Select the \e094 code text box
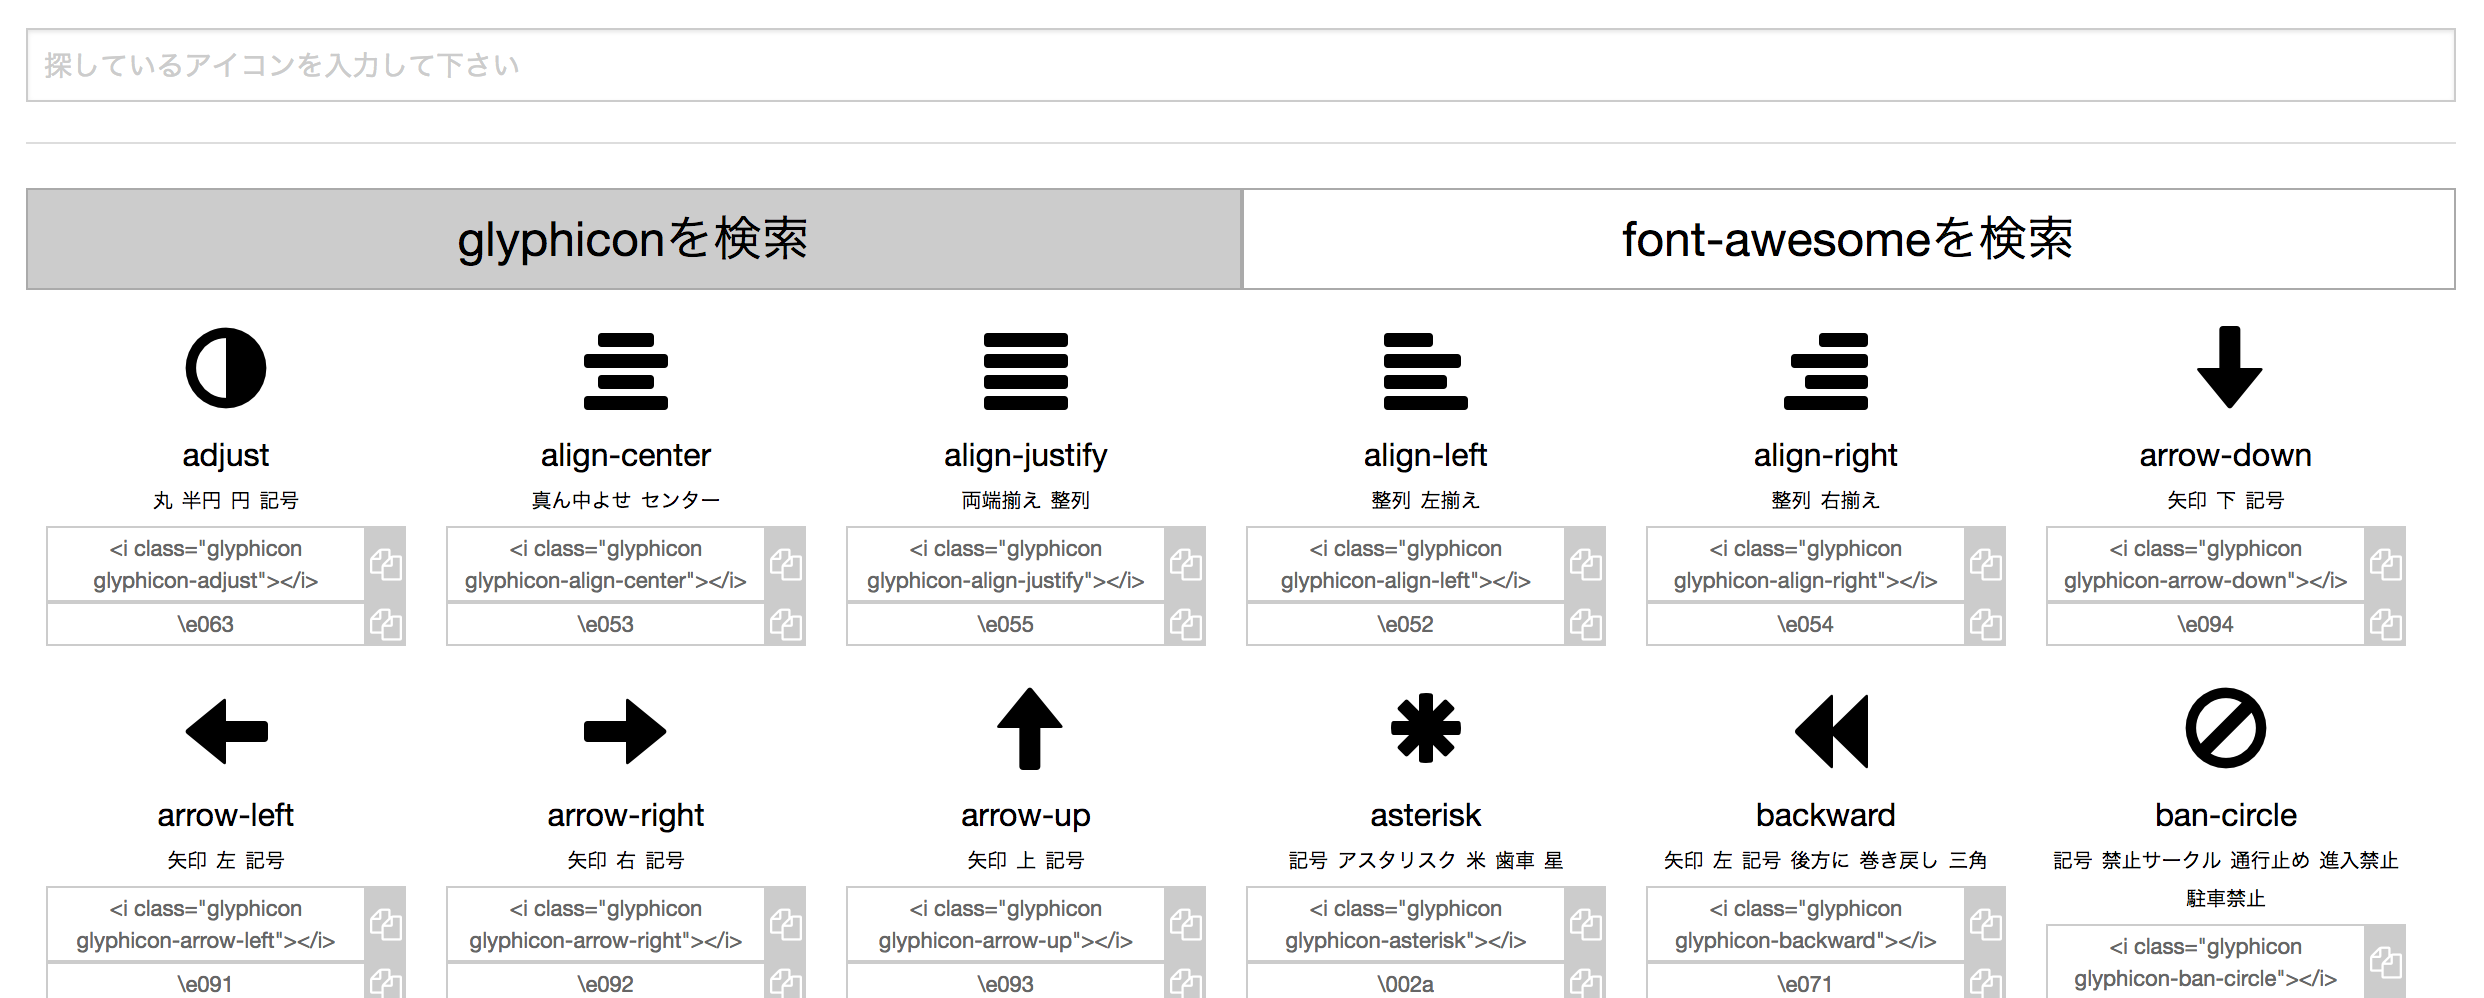 click(2206, 624)
